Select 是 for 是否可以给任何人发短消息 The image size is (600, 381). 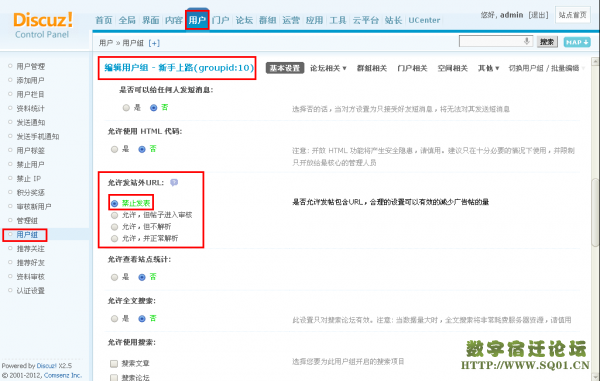[x=126, y=108]
